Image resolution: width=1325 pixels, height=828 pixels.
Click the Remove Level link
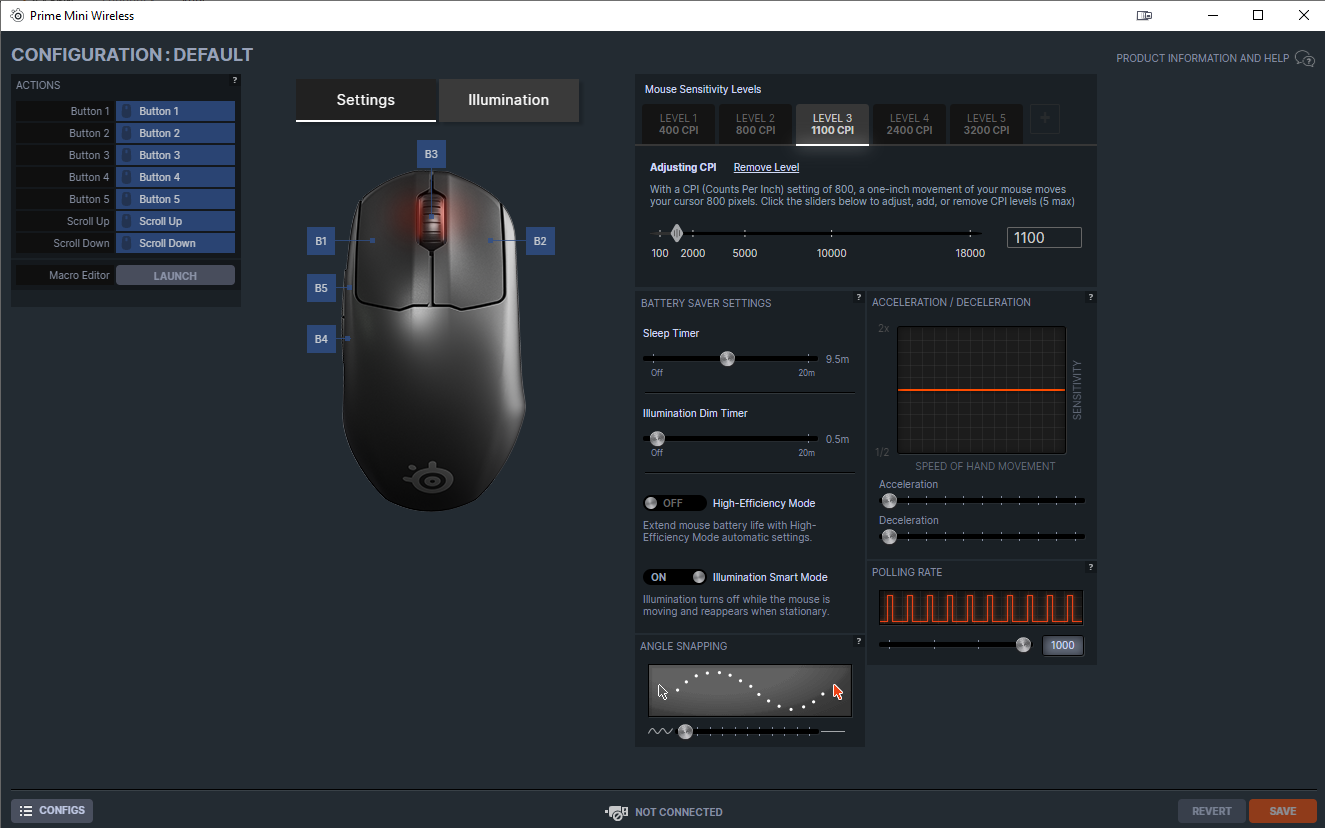766,167
